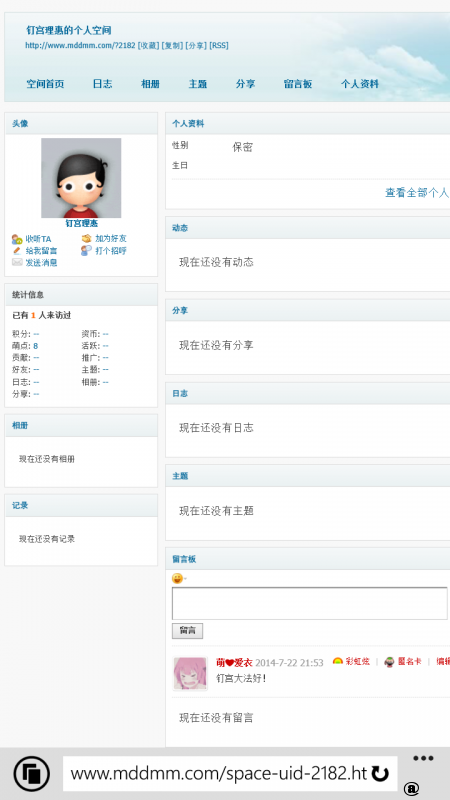Click the 匿名卡 text link

coord(410,661)
